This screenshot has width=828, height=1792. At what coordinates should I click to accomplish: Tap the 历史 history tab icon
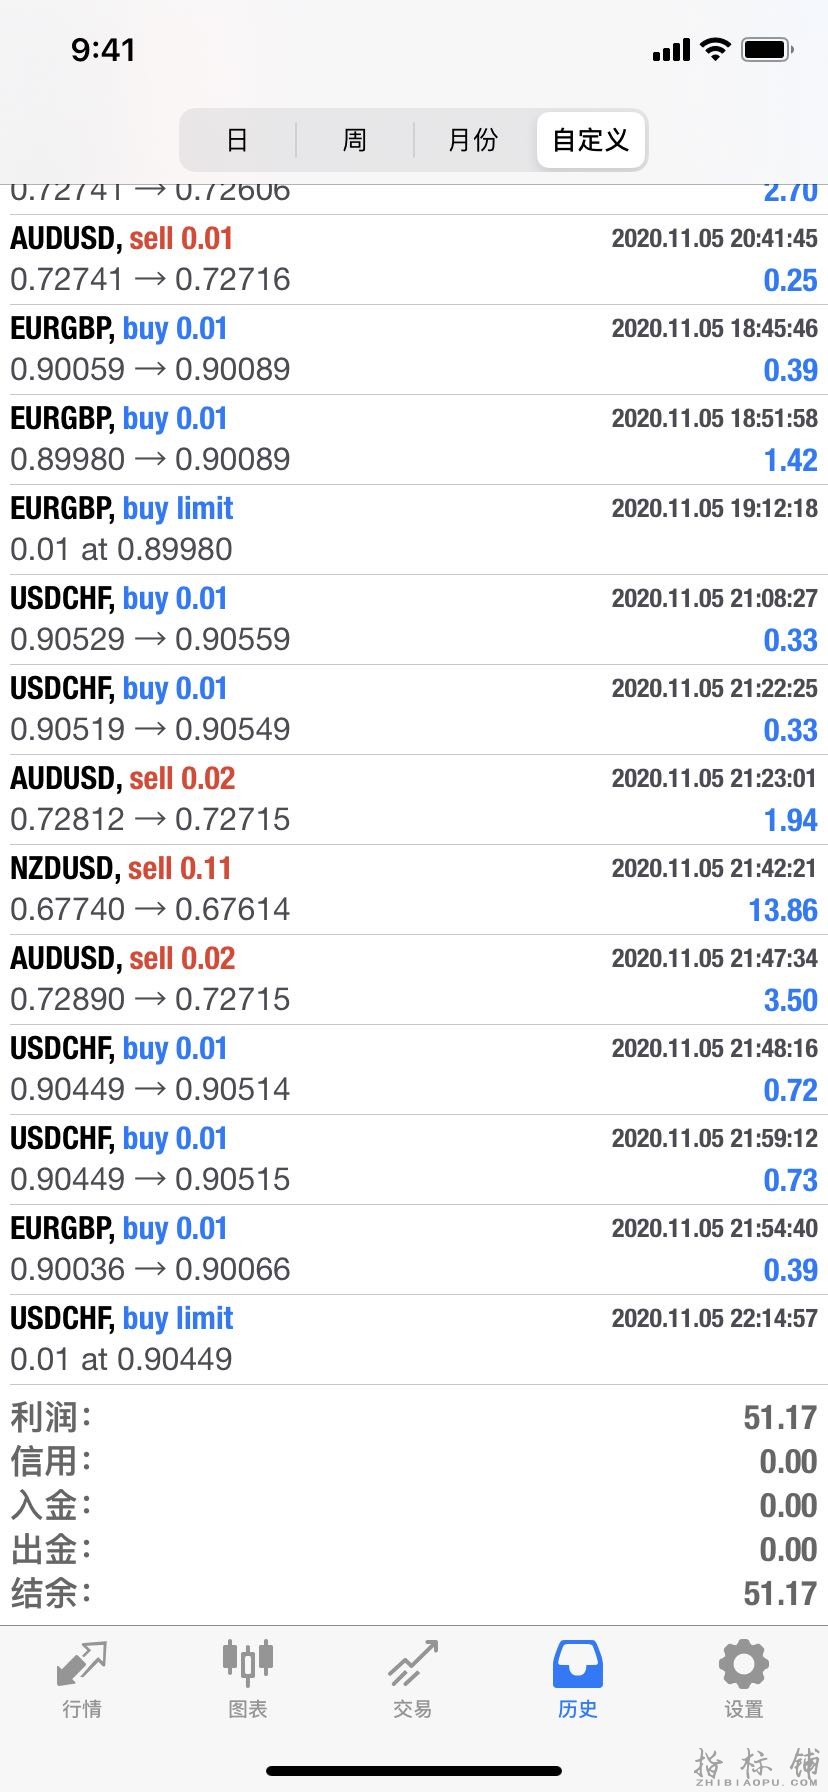tap(577, 1665)
